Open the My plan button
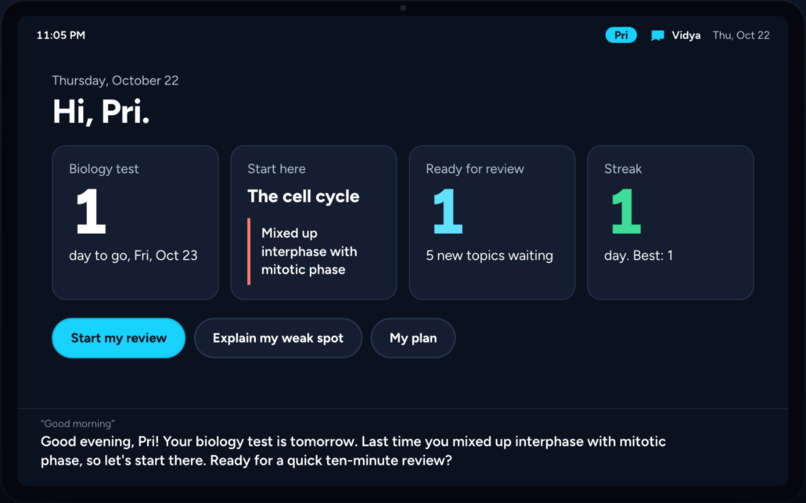Image resolution: width=806 pixels, height=503 pixels. tap(413, 338)
